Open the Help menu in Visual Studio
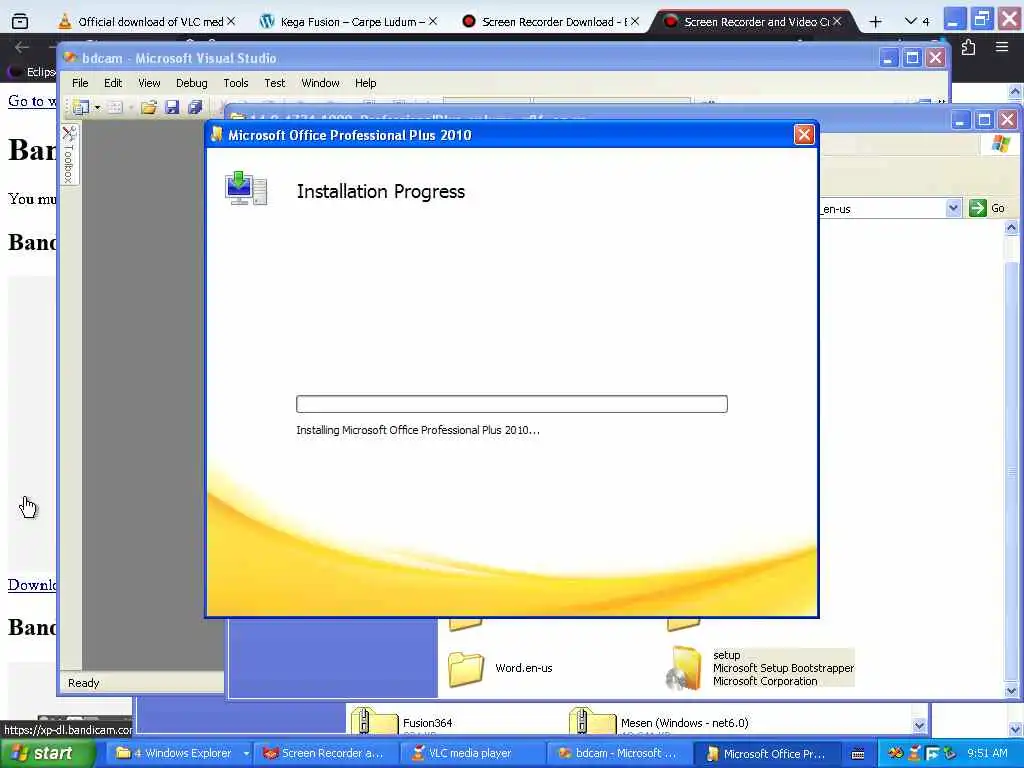This screenshot has width=1024, height=768. 365,83
